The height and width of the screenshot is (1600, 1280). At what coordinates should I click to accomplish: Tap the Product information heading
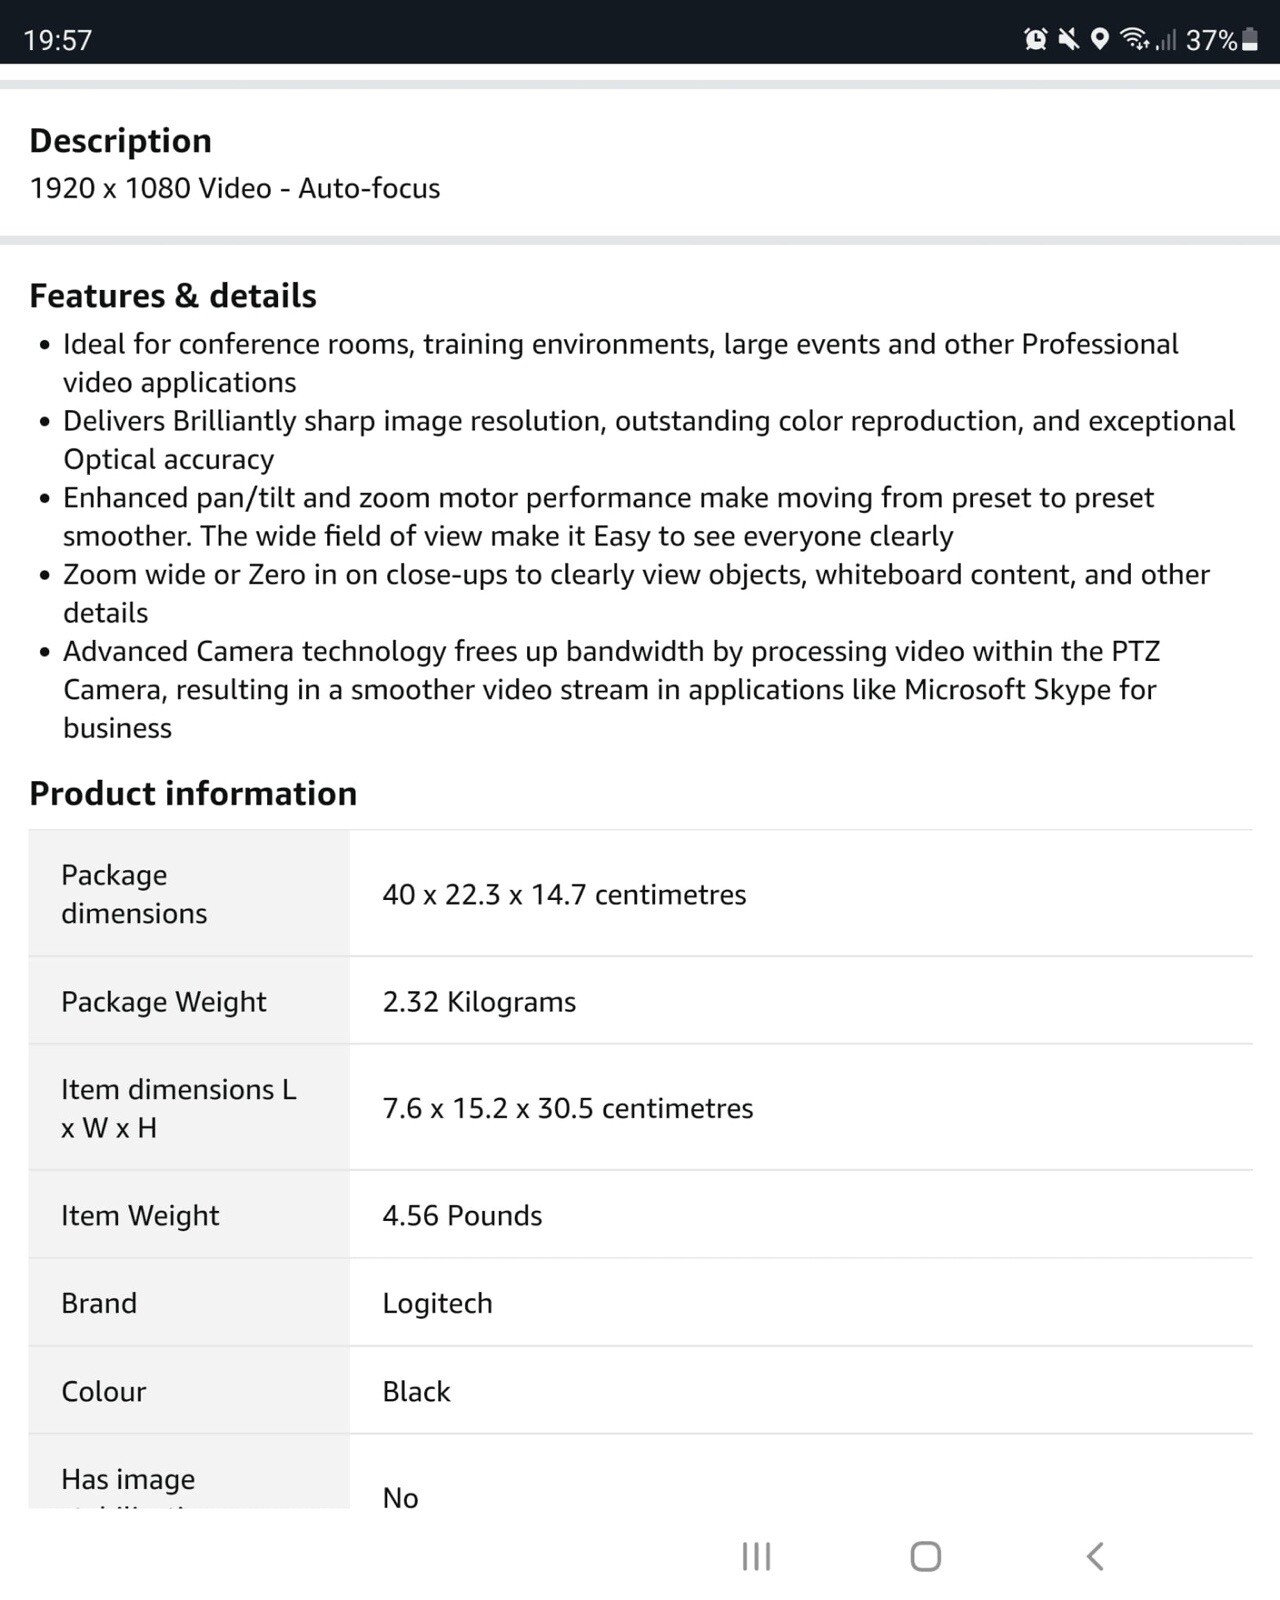tap(193, 793)
